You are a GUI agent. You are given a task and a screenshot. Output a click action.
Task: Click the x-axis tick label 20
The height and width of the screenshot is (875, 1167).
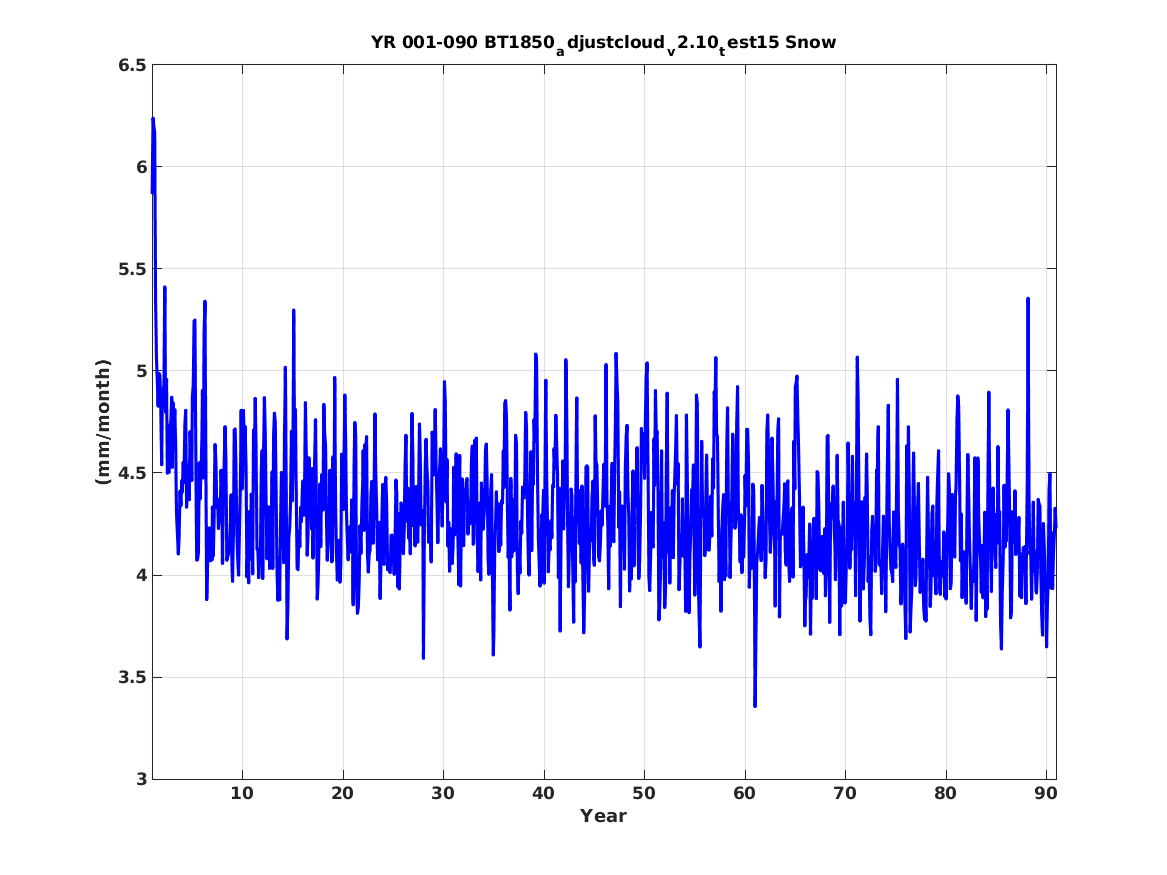(342, 794)
